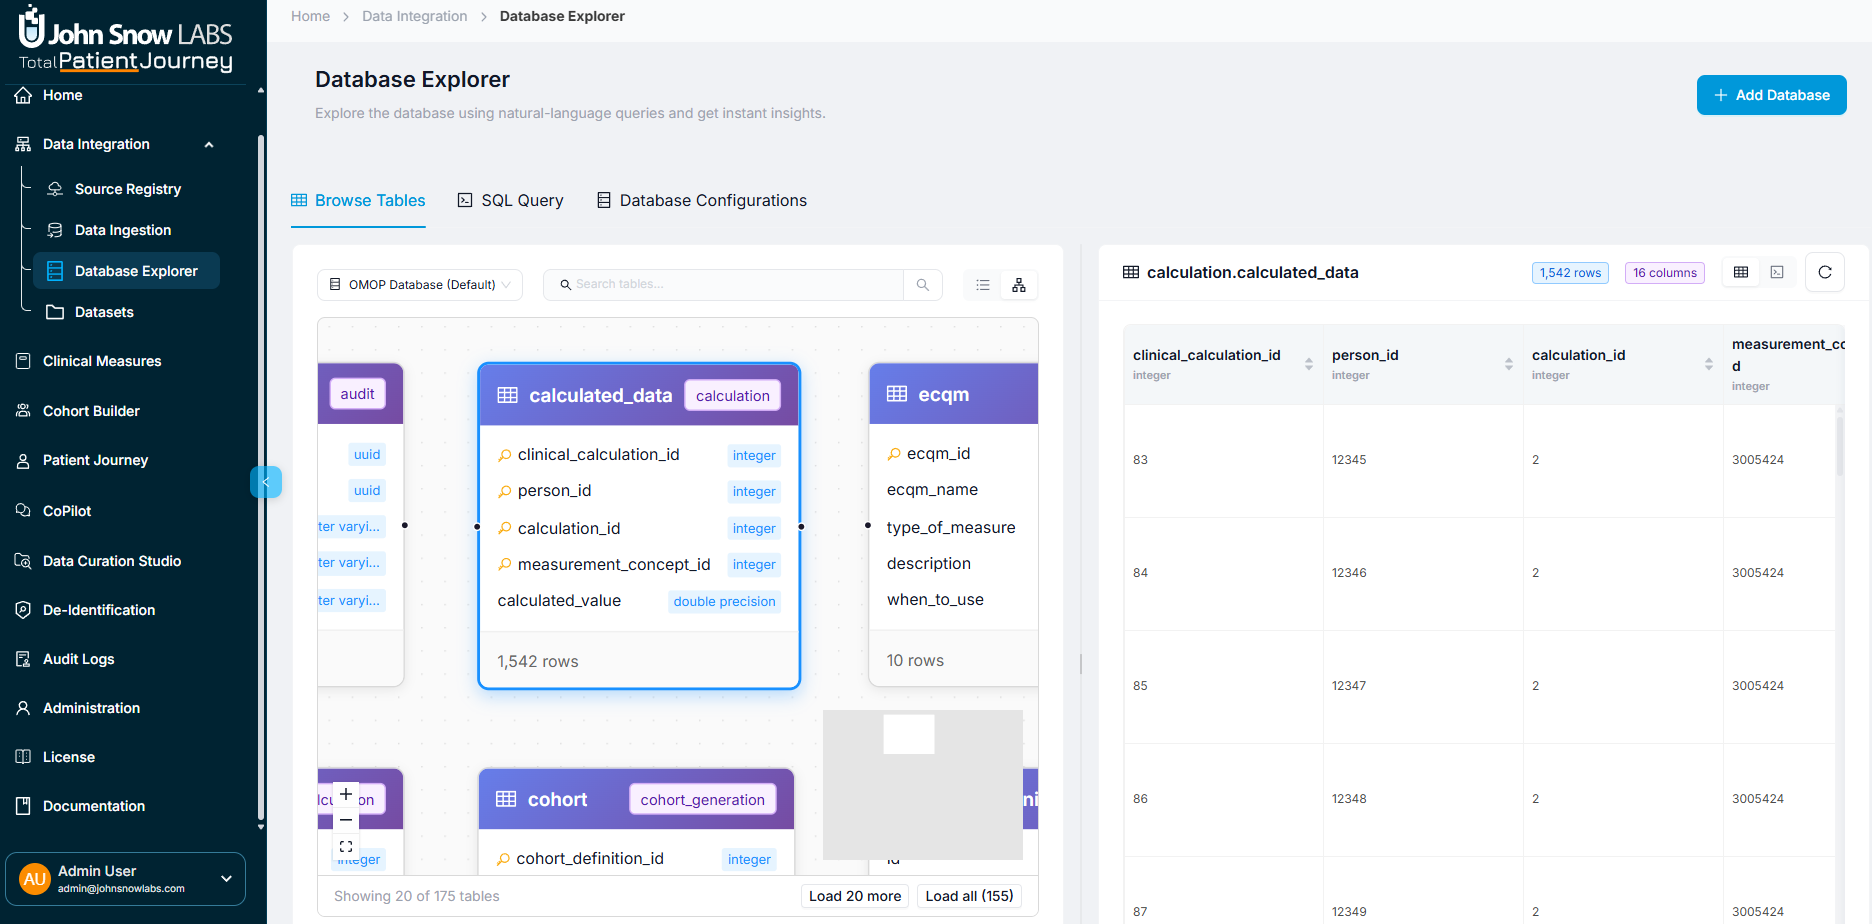Expand the Admin User account menu
Image resolution: width=1872 pixels, height=924 pixels.
coord(226,878)
